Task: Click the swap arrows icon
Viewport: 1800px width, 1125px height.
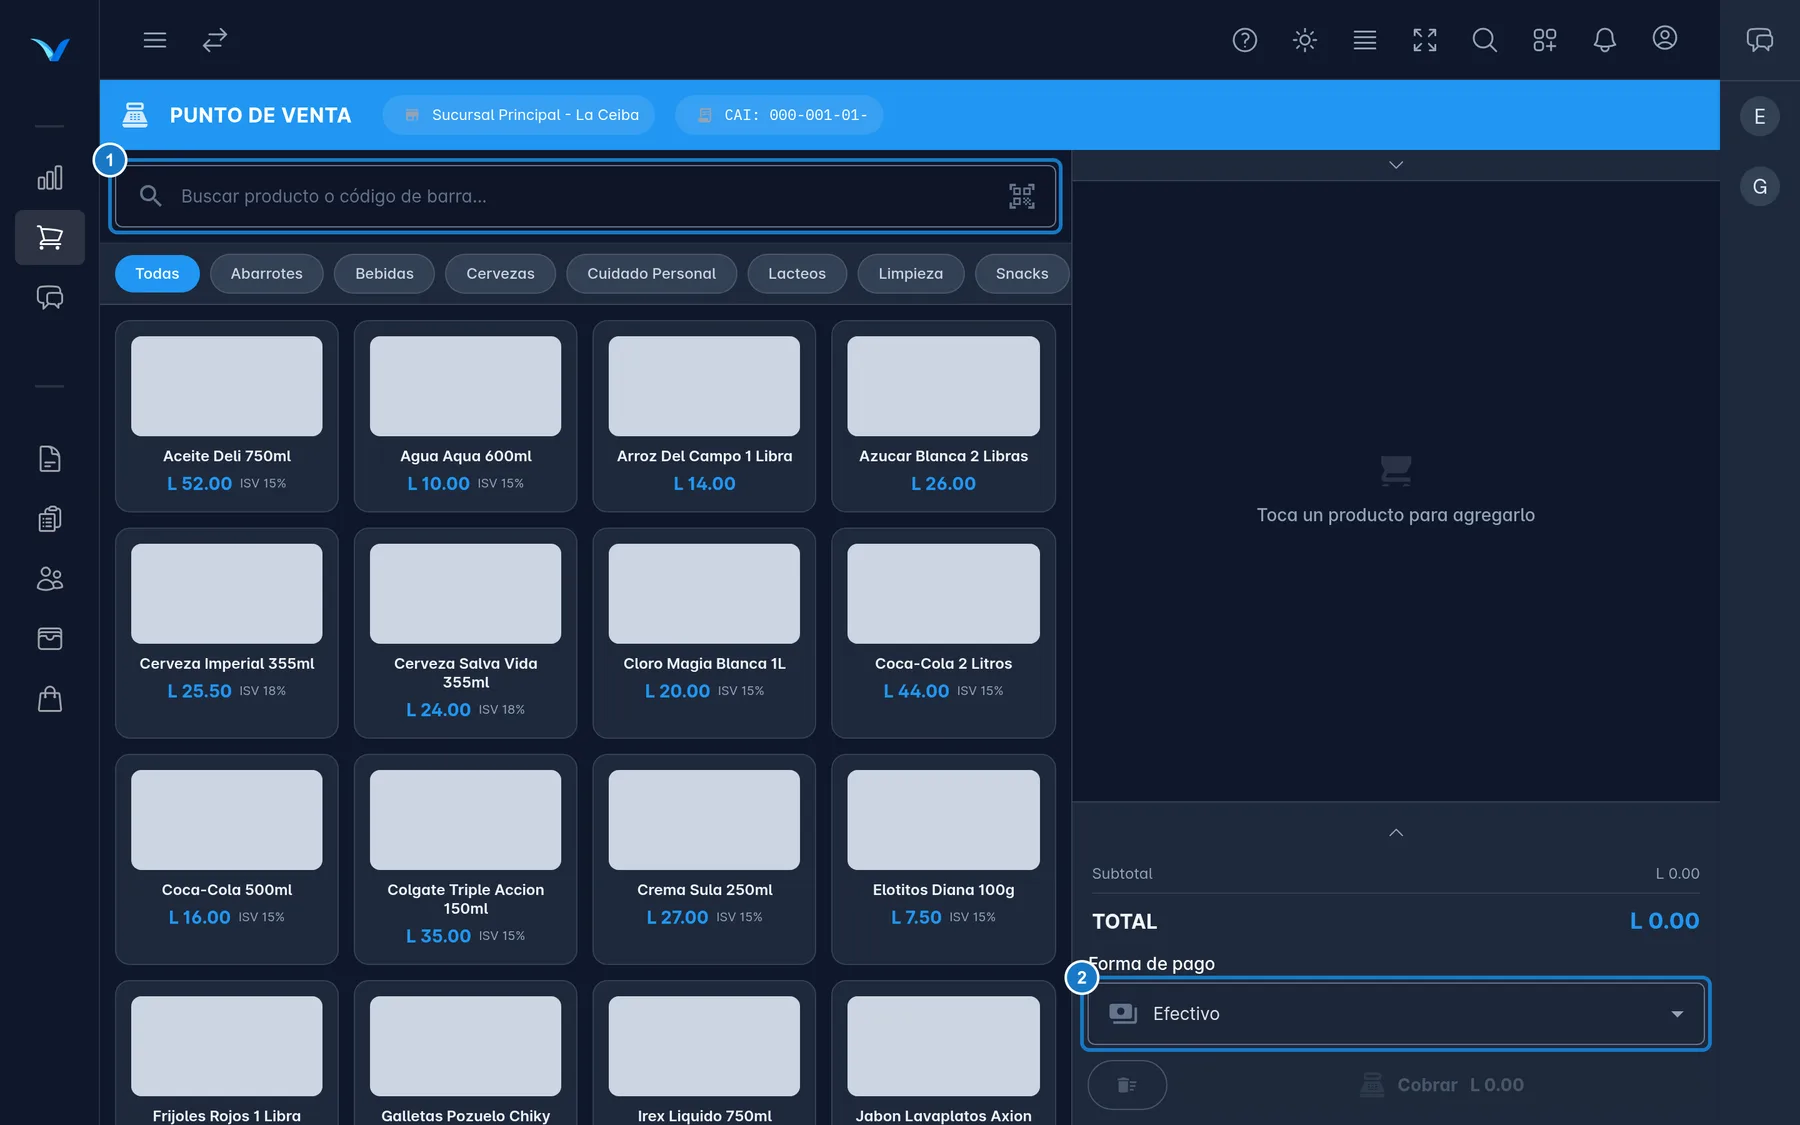Action: 215,40
